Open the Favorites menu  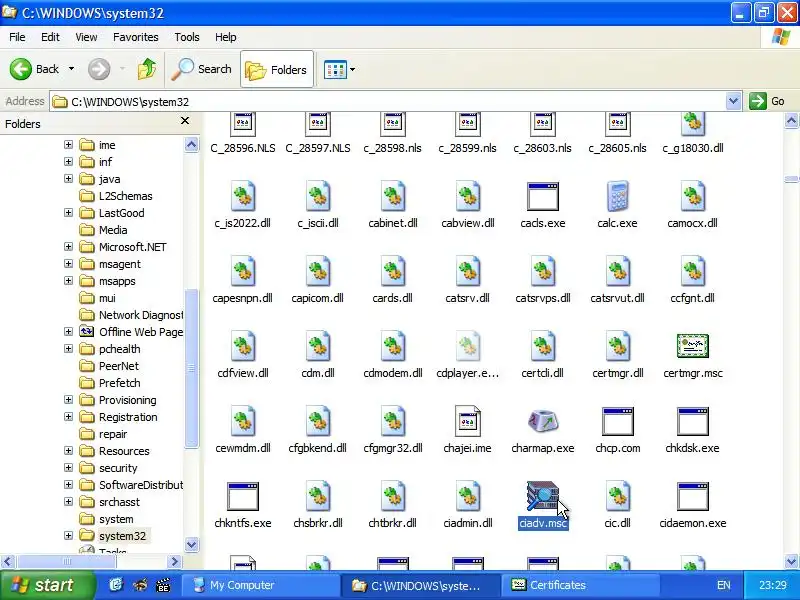tap(136, 37)
